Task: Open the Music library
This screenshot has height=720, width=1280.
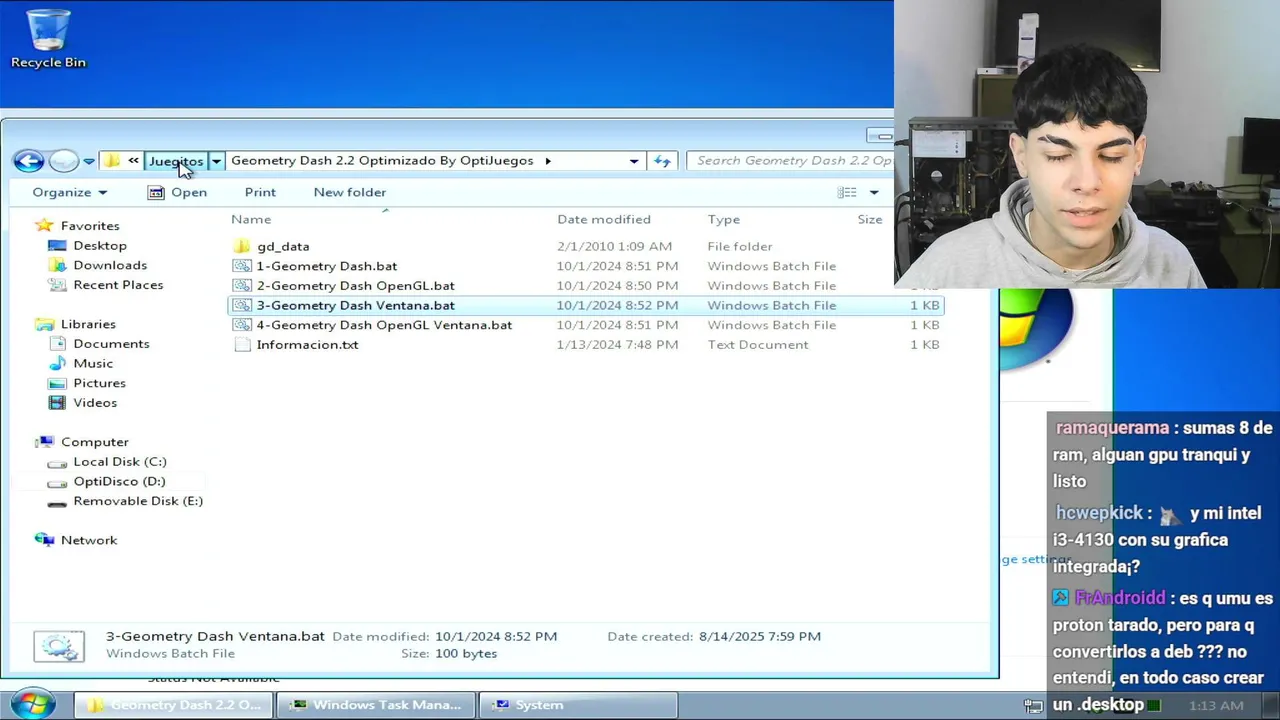Action: [93, 363]
